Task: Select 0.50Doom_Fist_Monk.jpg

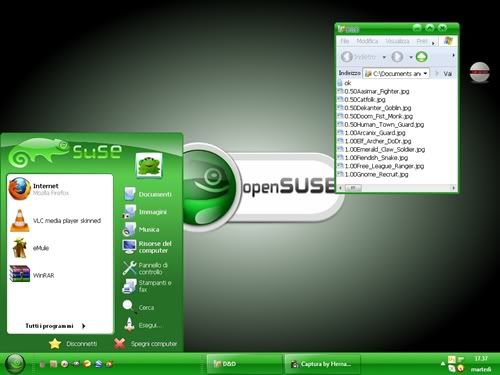Action: click(375, 116)
